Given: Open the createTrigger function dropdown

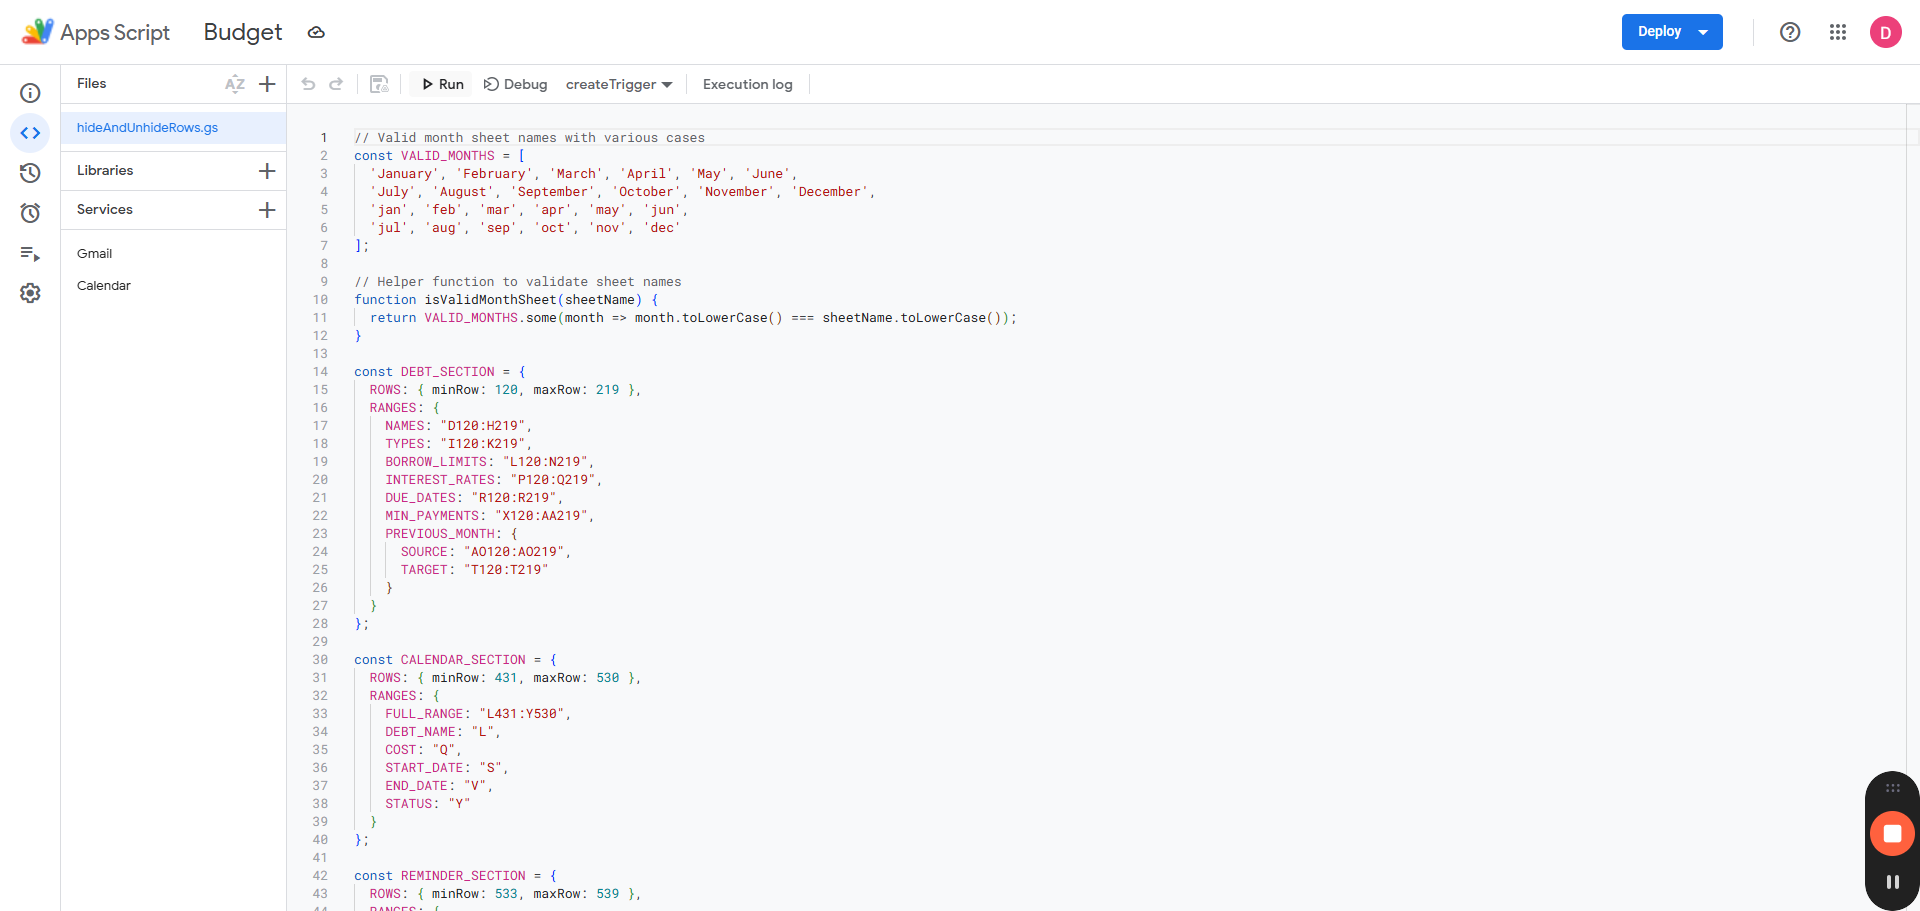Looking at the screenshot, I should [x=619, y=84].
